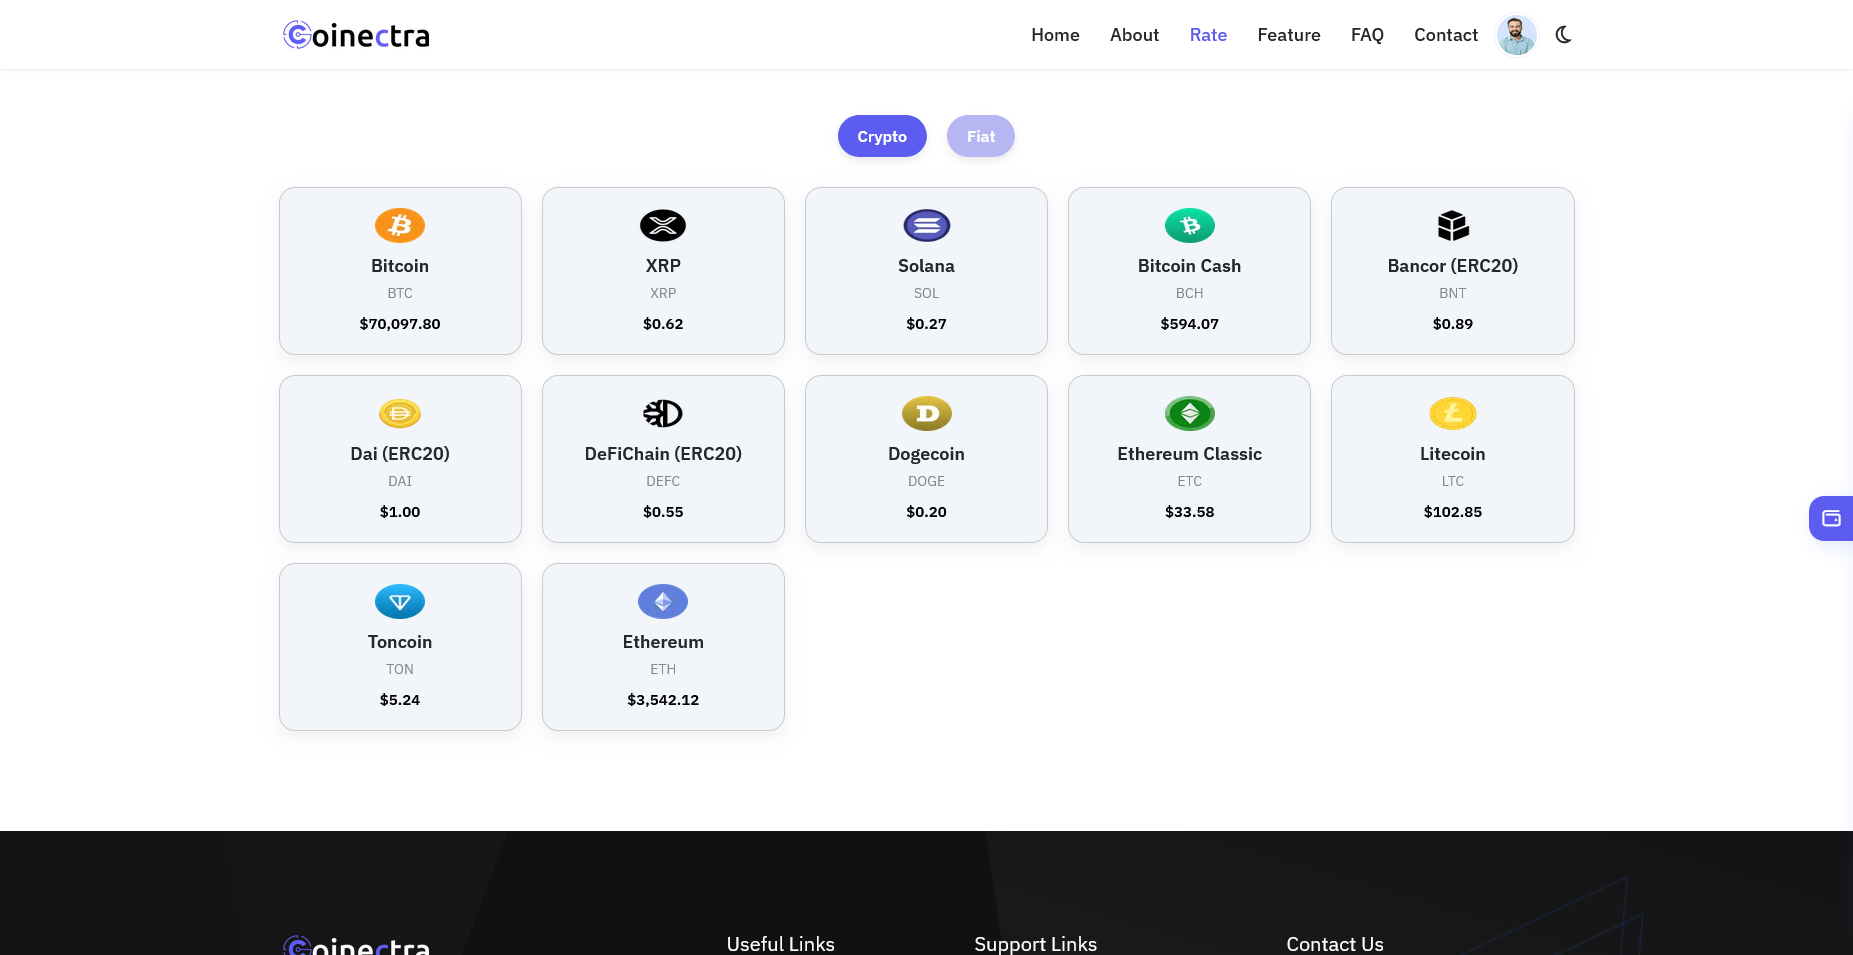
Task: Click the DeFiChain logo icon
Action: pyautogui.click(x=663, y=413)
